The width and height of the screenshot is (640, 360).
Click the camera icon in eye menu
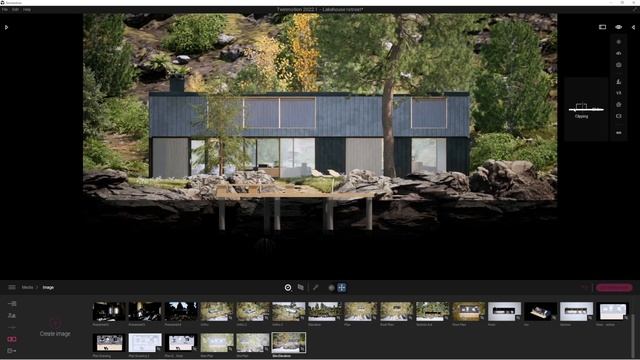(619, 65)
